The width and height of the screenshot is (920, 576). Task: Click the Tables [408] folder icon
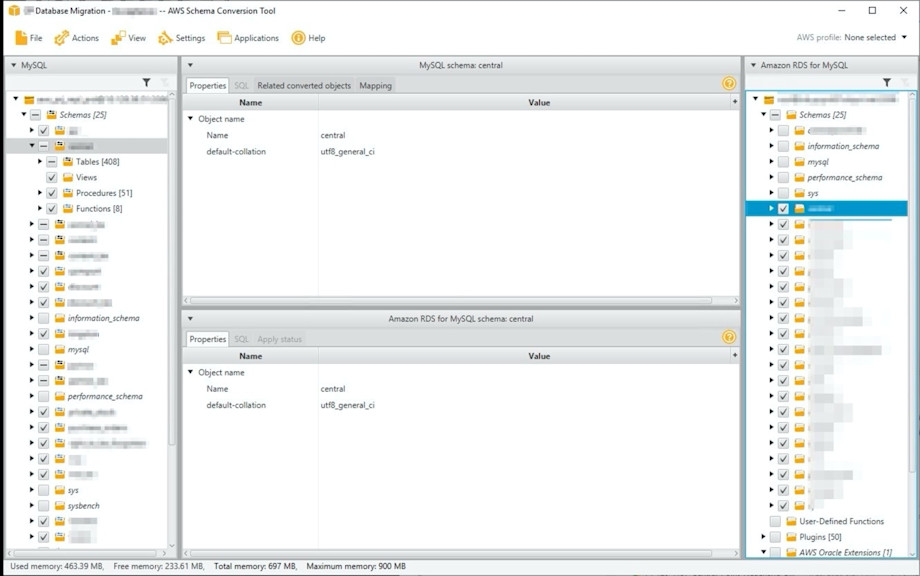click(x=67, y=161)
